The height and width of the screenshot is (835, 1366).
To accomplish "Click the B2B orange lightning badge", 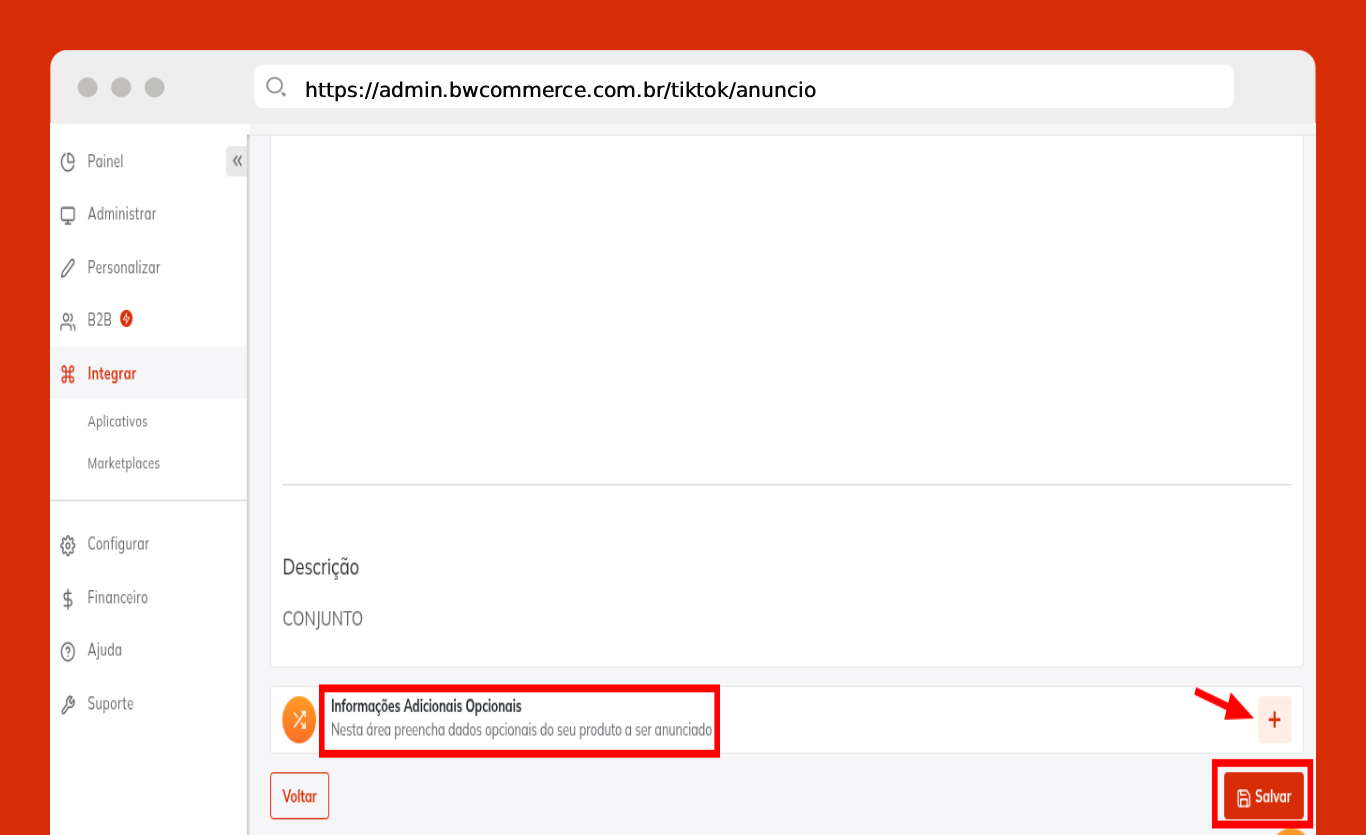I will tap(127, 319).
